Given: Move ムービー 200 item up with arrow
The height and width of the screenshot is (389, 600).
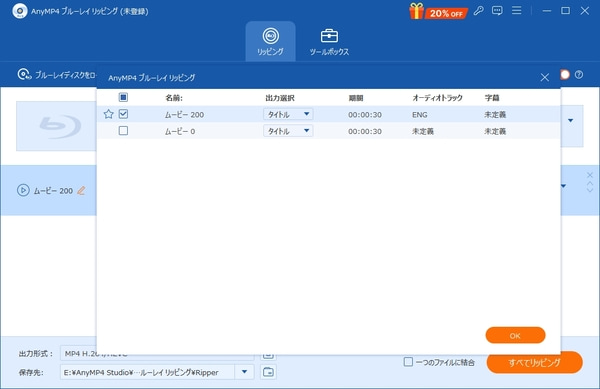Looking at the screenshot, I should 590,184.
